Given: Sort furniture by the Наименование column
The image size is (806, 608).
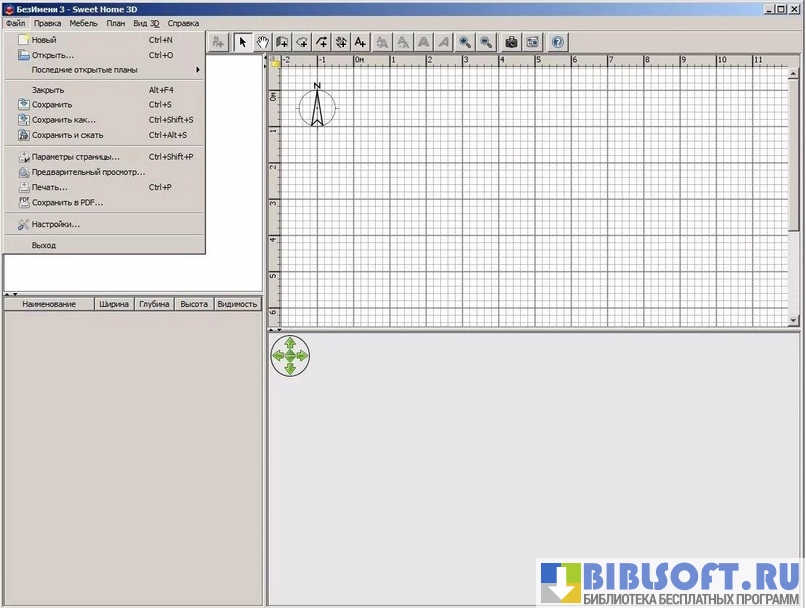Looking at the screenshot, I should [x=49, y=304].
